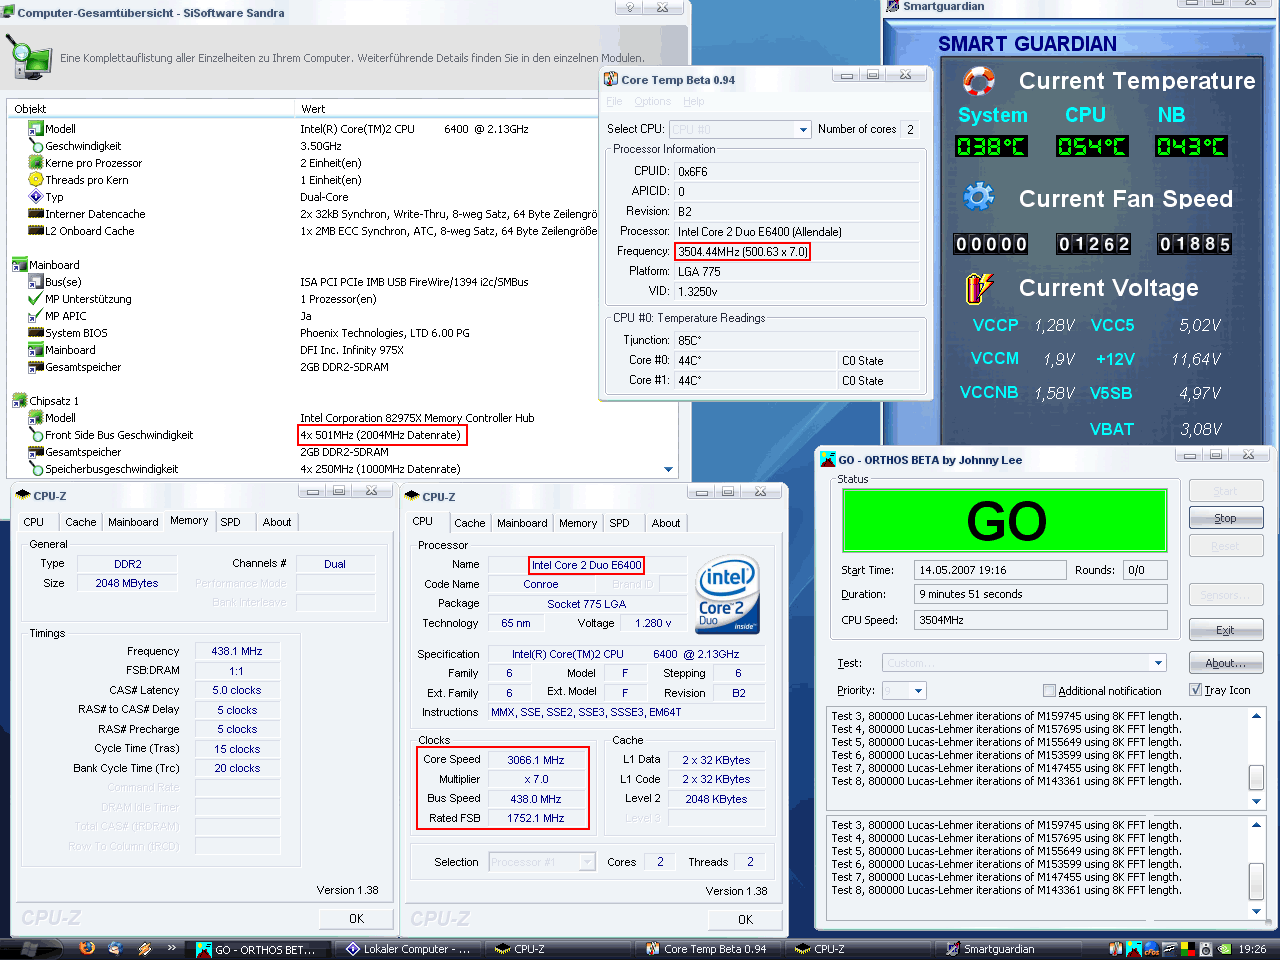
Task: Click the Start button on the taskbar
Action: [x=28, y=948]
